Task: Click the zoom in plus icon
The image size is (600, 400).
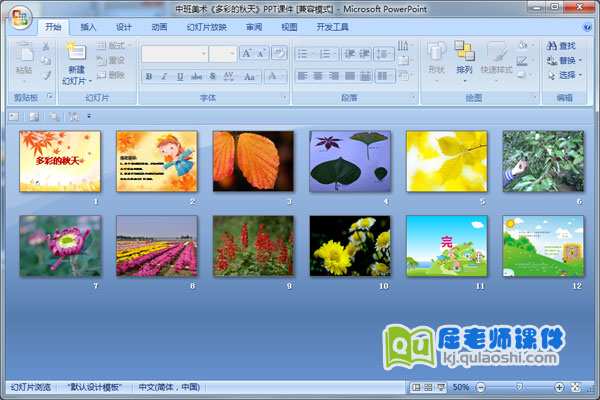Action: 558,387
